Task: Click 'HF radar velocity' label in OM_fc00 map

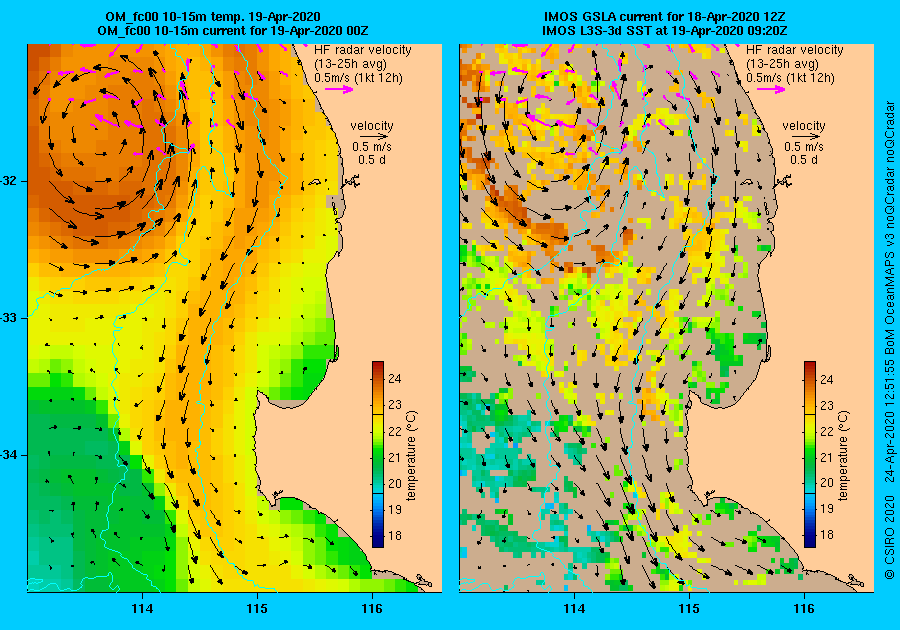Action: [x=363, y=50]
